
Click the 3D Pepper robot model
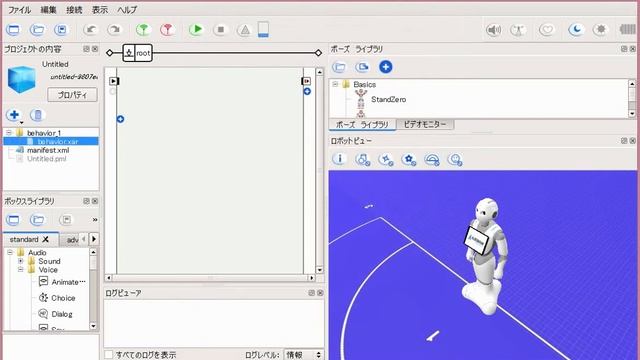click(x=485, y=256)
